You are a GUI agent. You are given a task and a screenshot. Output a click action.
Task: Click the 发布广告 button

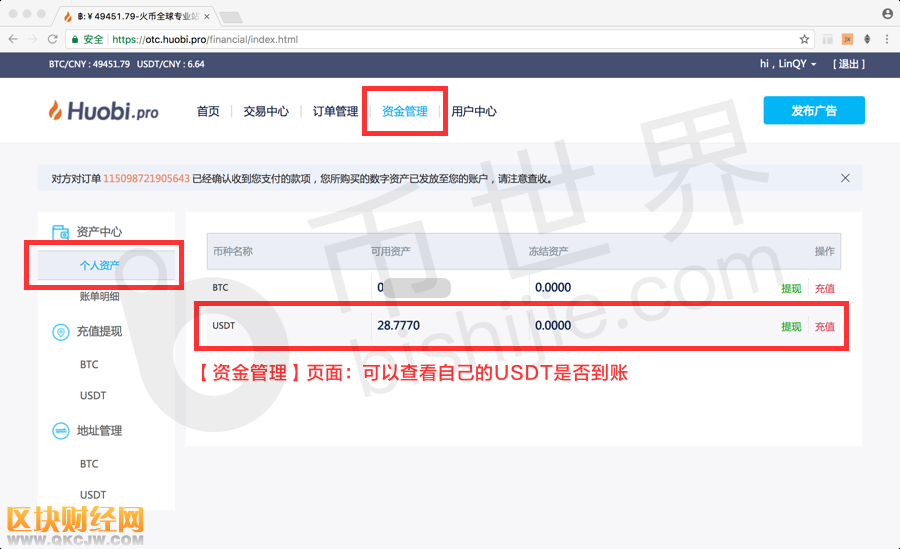tap(814, 110)
